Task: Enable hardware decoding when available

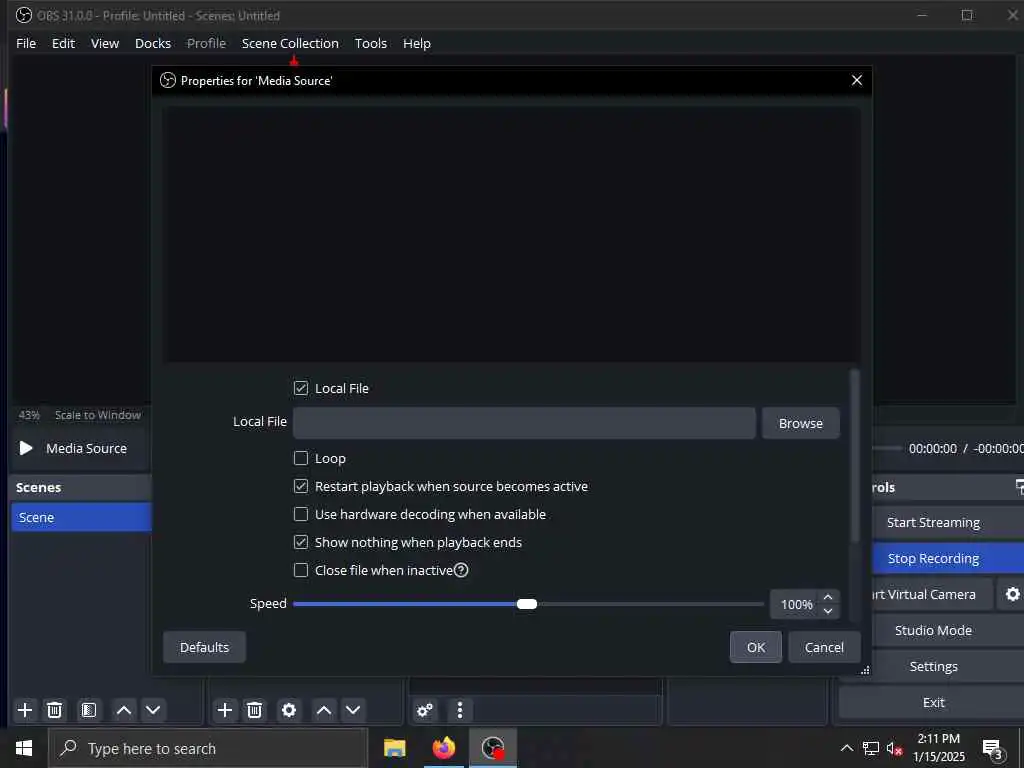Action: click(x=301, y=515)
